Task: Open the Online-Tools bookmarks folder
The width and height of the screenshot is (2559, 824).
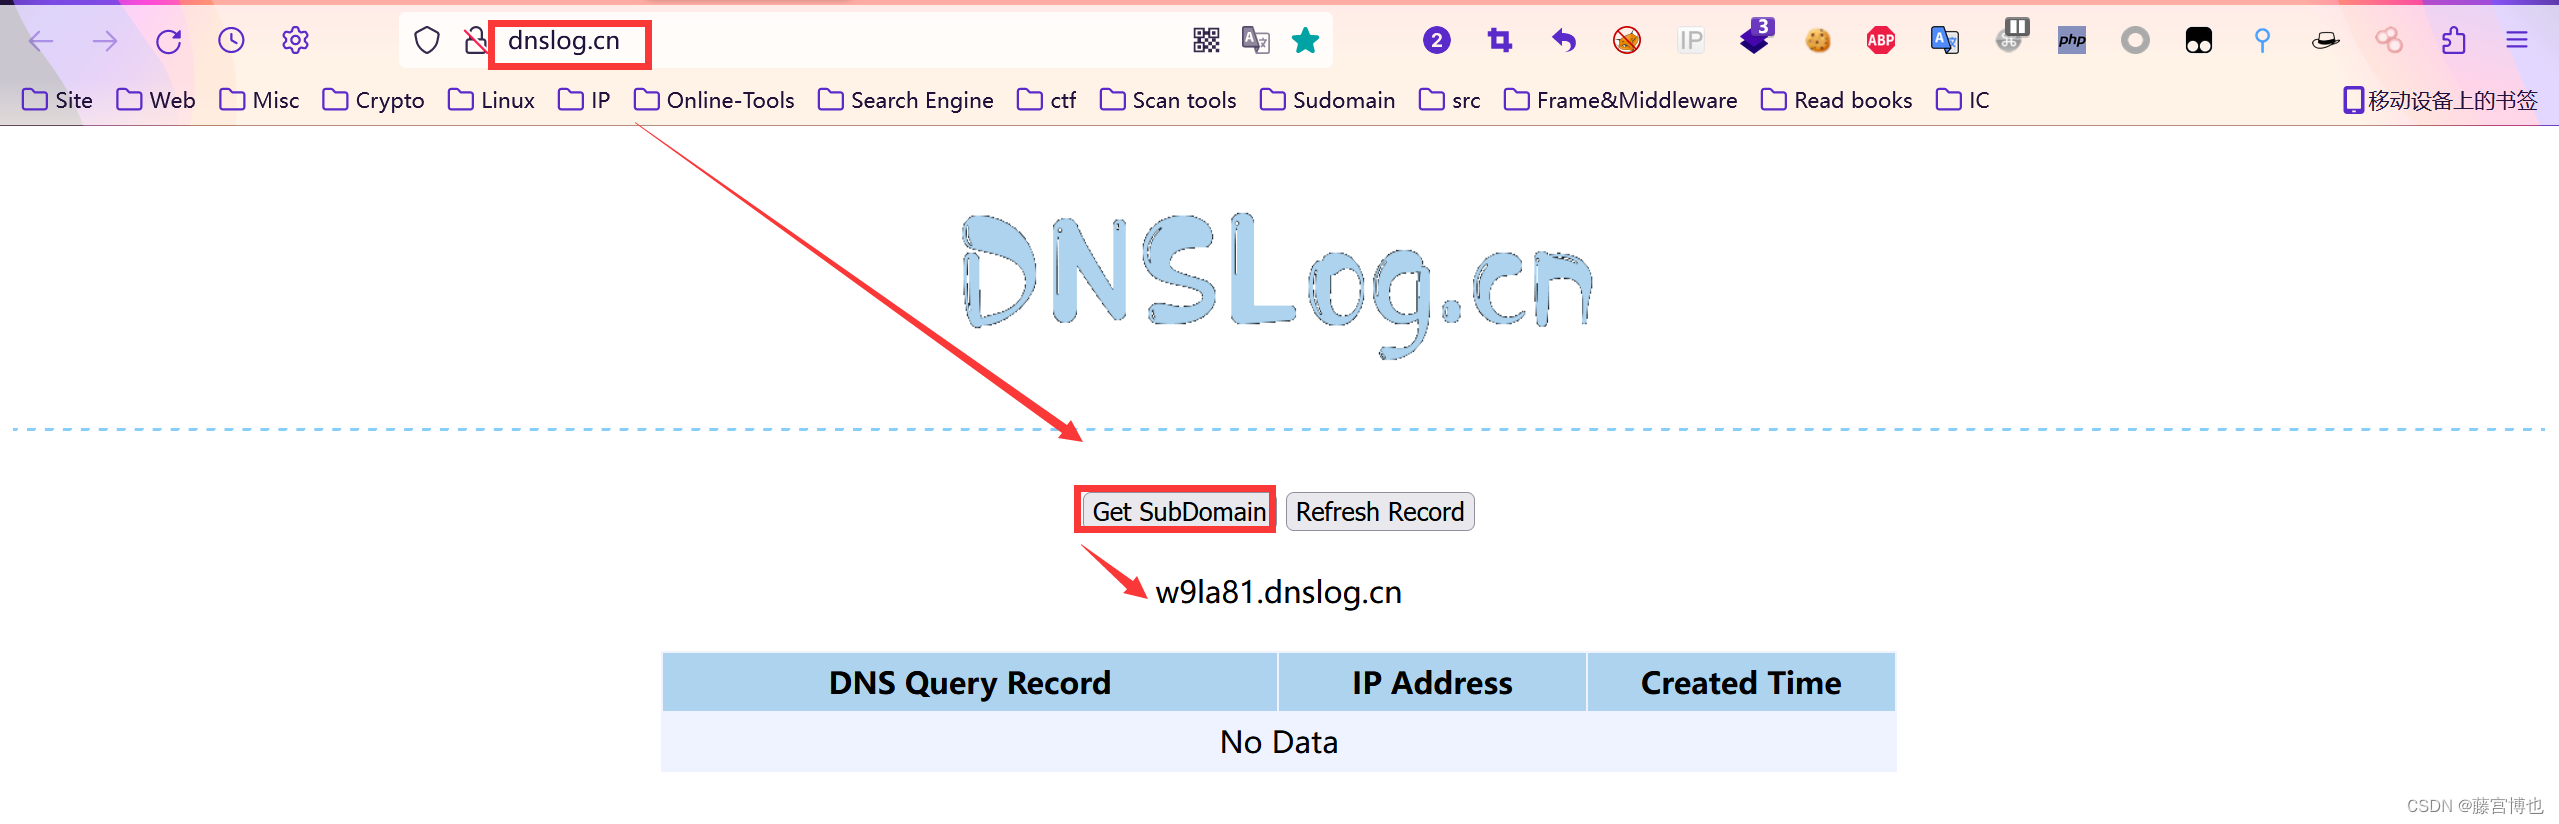Action: point(714,100)
